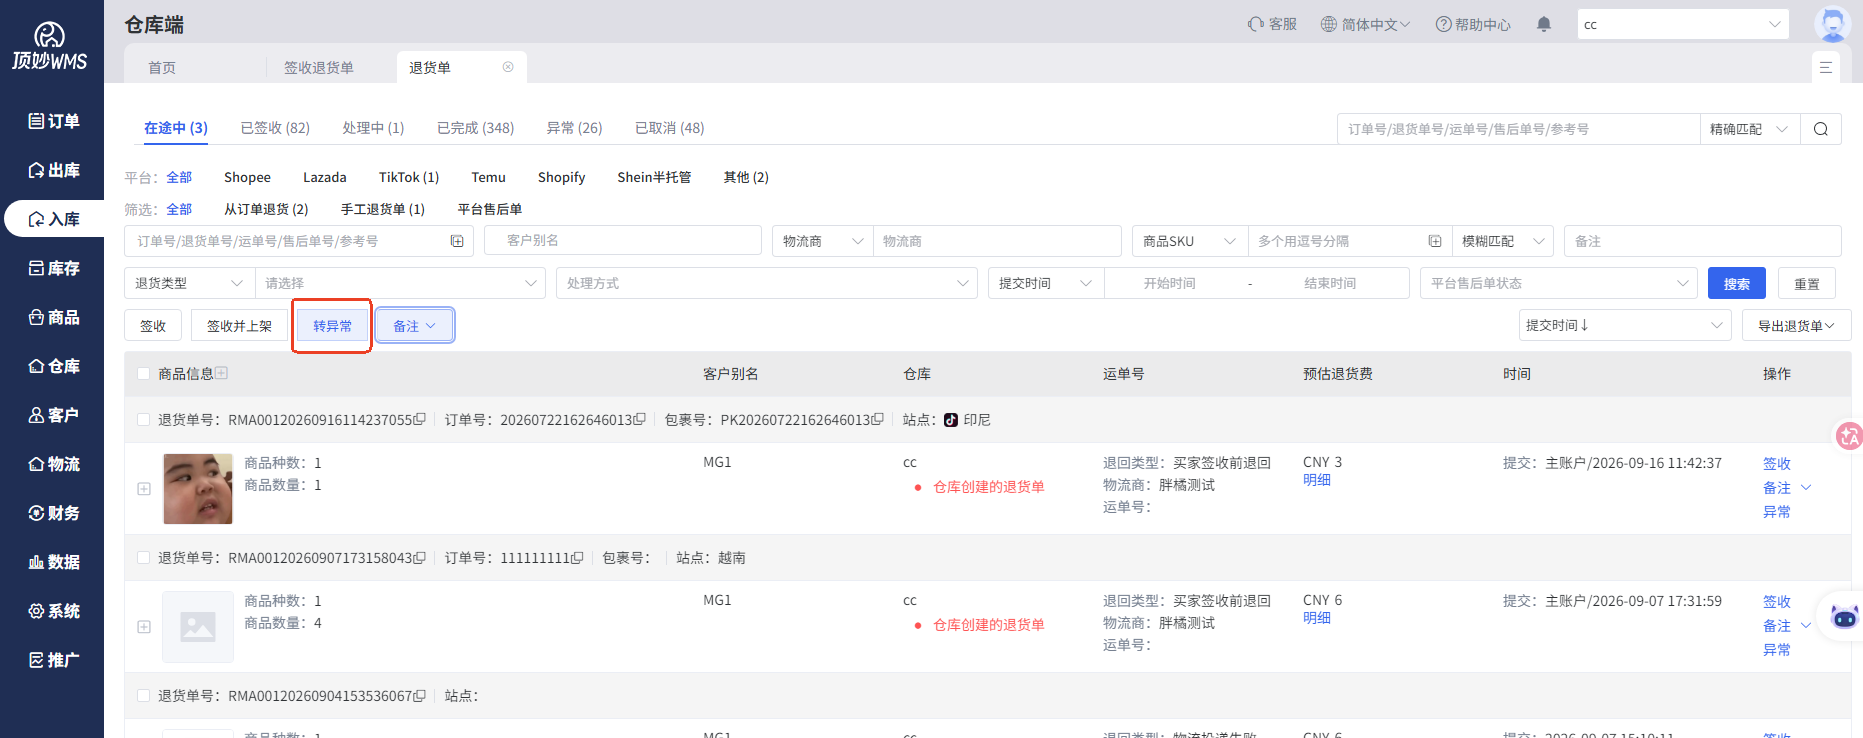Open the 系统 sidebar menu

pyautogui.click(x=54, y=611)
